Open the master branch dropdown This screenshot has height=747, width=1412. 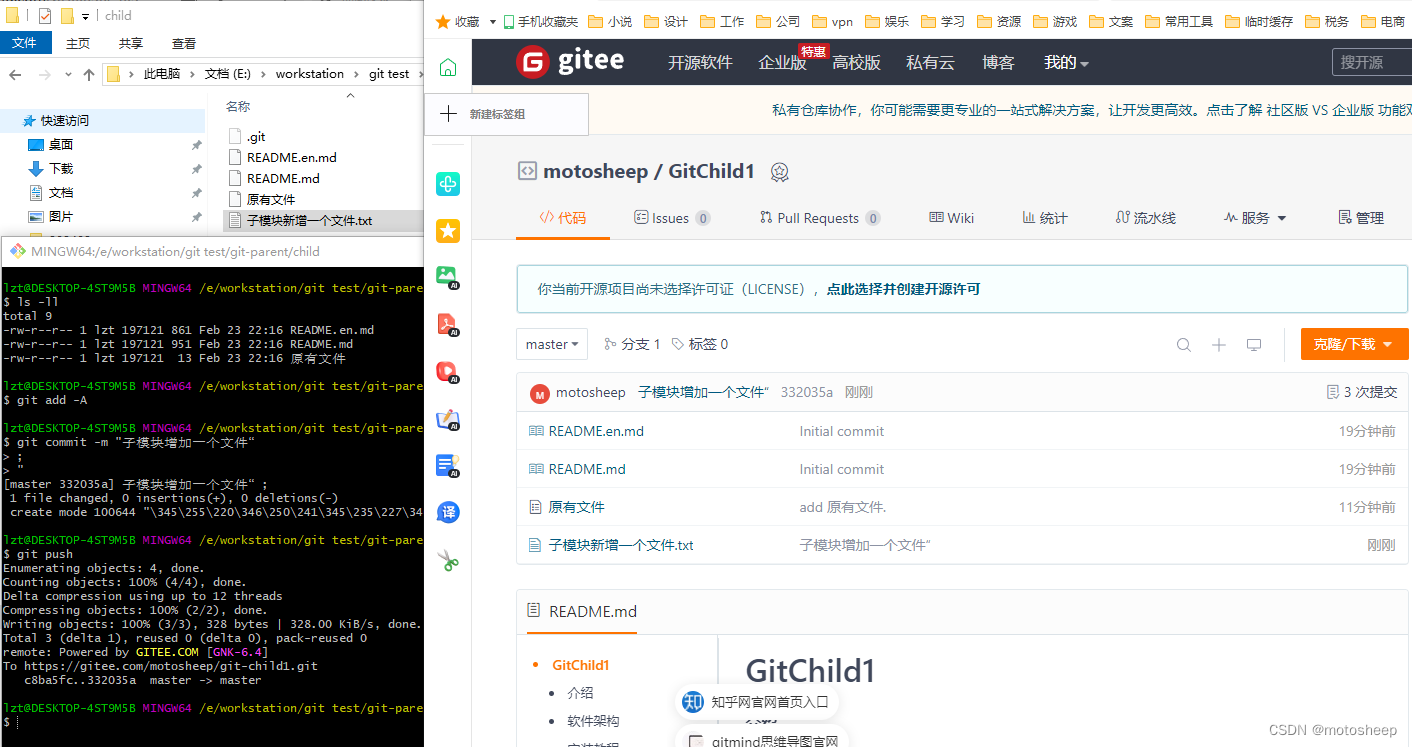tap(552, 344)
